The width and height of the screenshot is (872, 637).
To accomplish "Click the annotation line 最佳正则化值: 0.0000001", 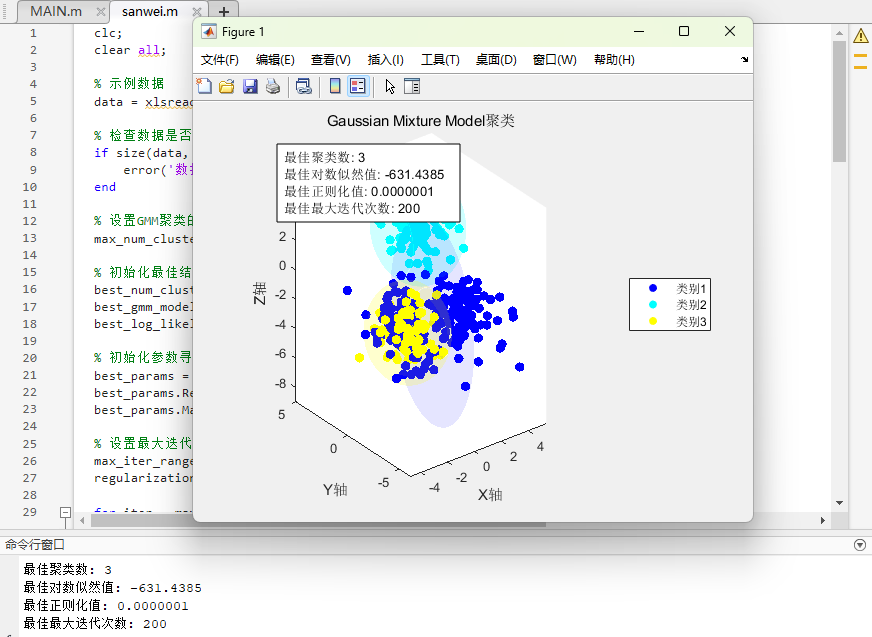I will click(x=359, y=192).
